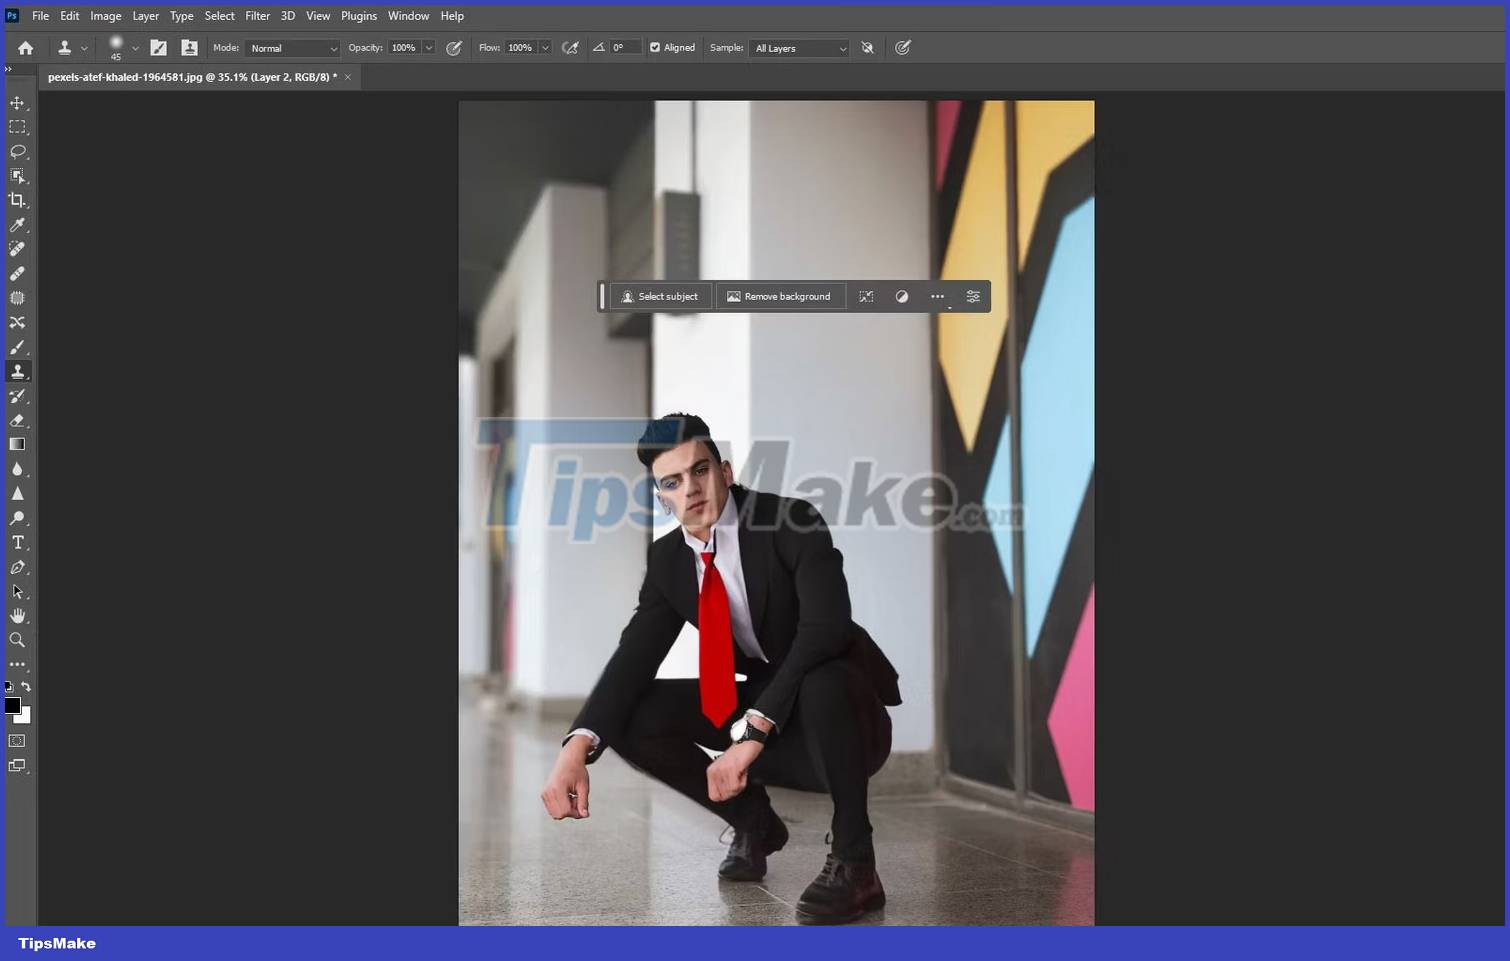Viewport: 1510px width, 961px height.
Task: Toggle the Aligned checkbox
Action: [x=654, y=47]
